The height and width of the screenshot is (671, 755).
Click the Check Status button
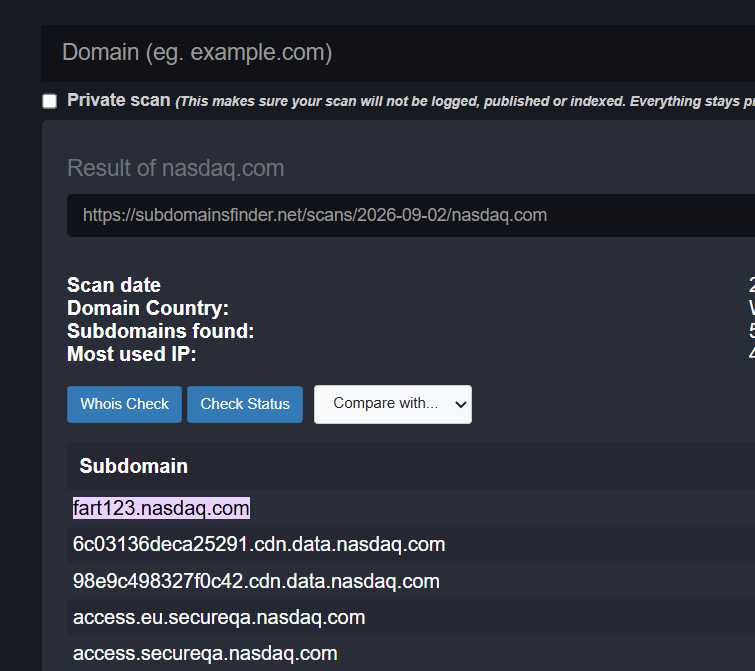tap(245, 404)
